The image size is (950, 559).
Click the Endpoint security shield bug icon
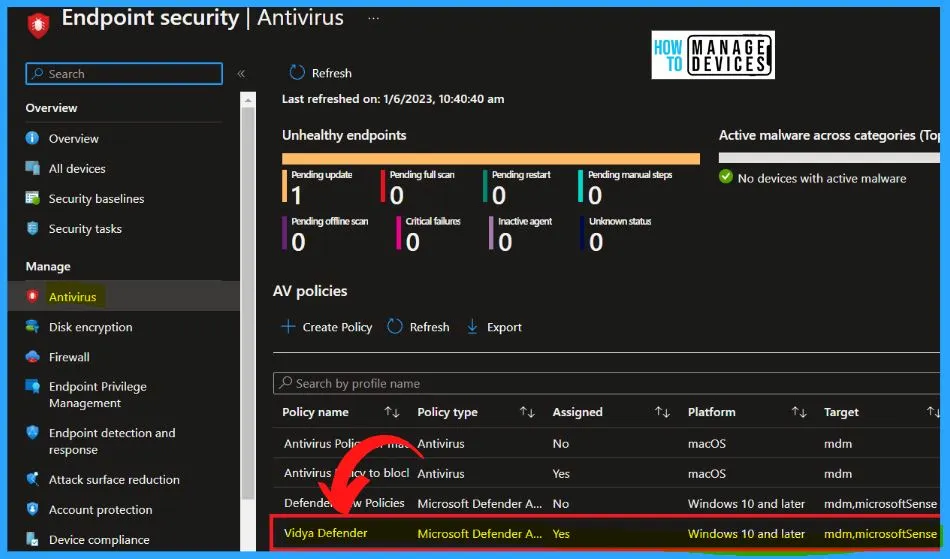pyautogui.click(x=38, y=25)
